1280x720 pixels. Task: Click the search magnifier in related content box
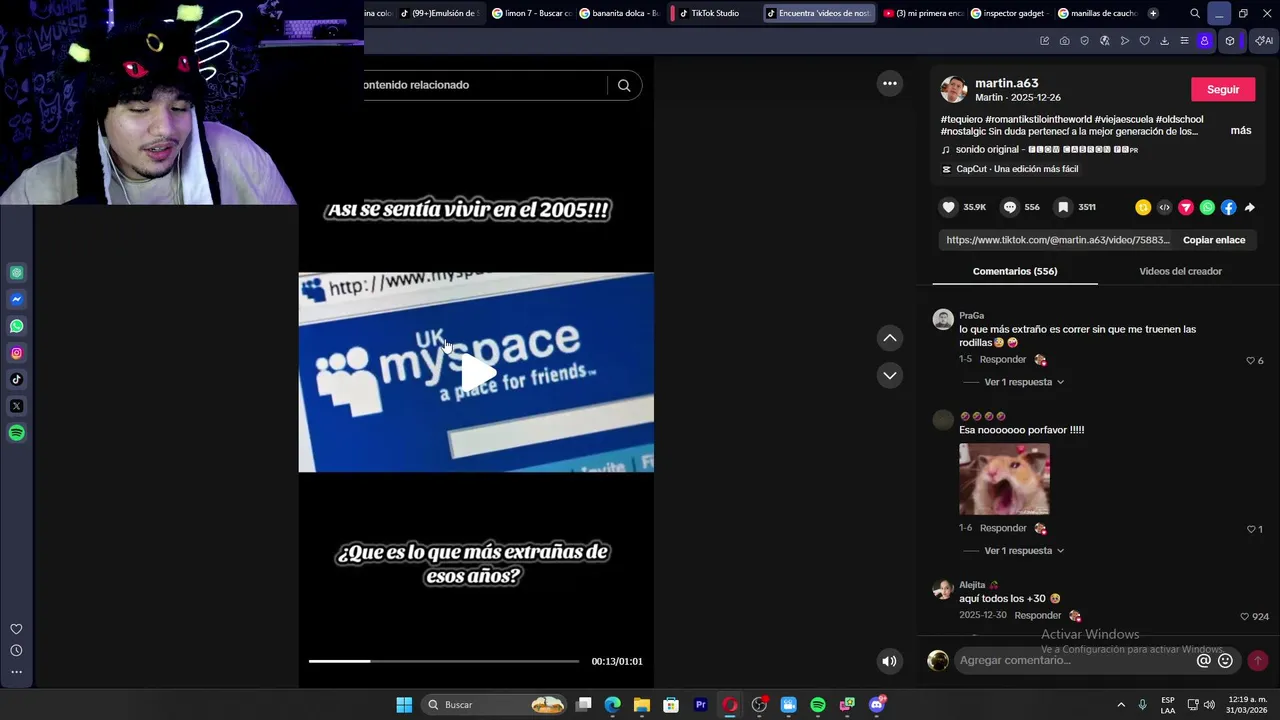[x=624, y=85]
